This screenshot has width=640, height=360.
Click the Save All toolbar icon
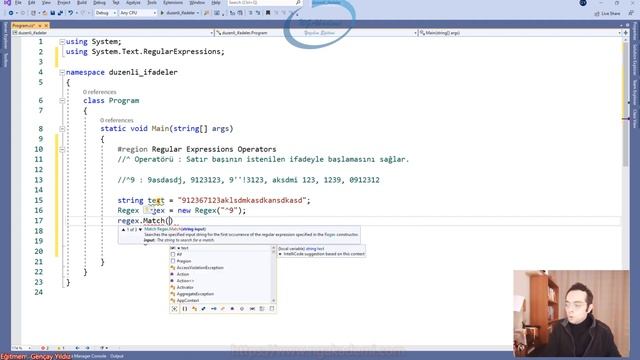pos(60,13)
